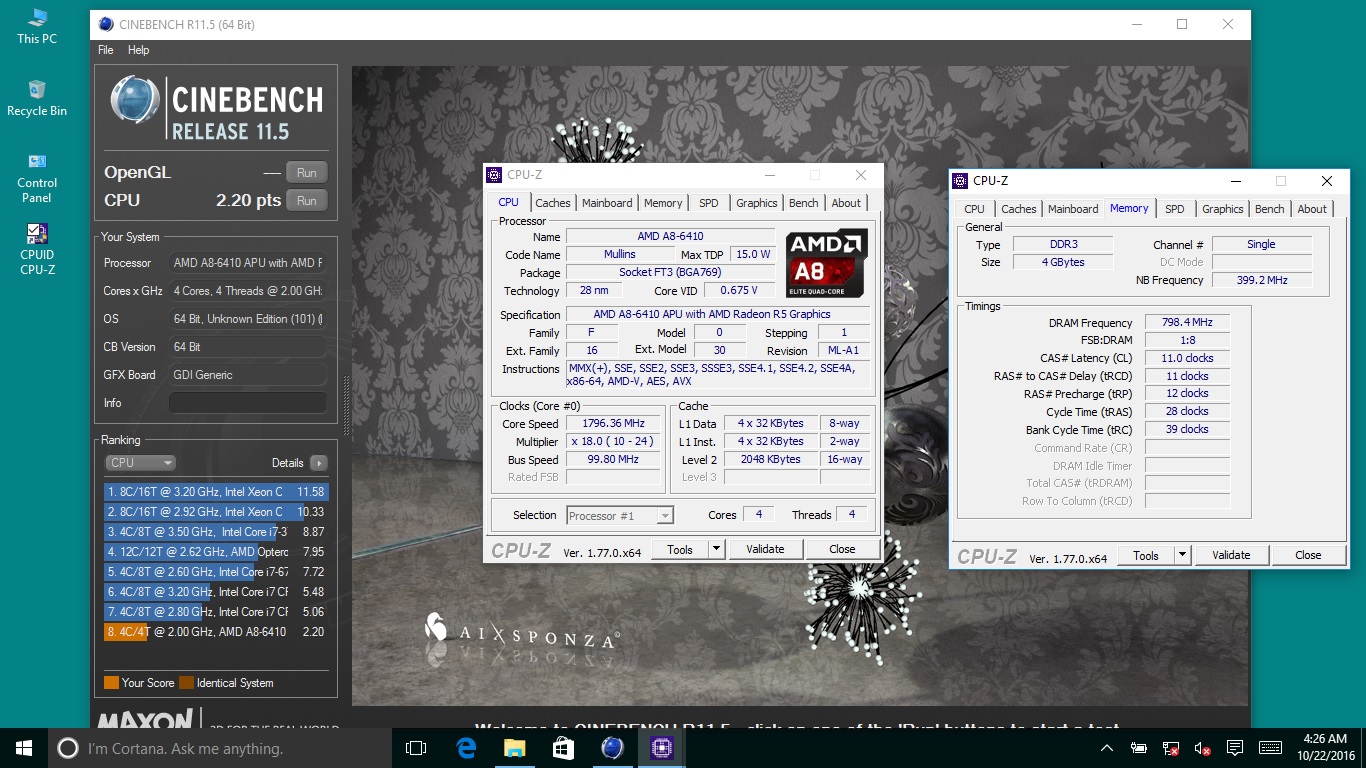This screenshot has width=1366, height=768.
Task: Open battery status tray icon
Action: coord(1138,748)
